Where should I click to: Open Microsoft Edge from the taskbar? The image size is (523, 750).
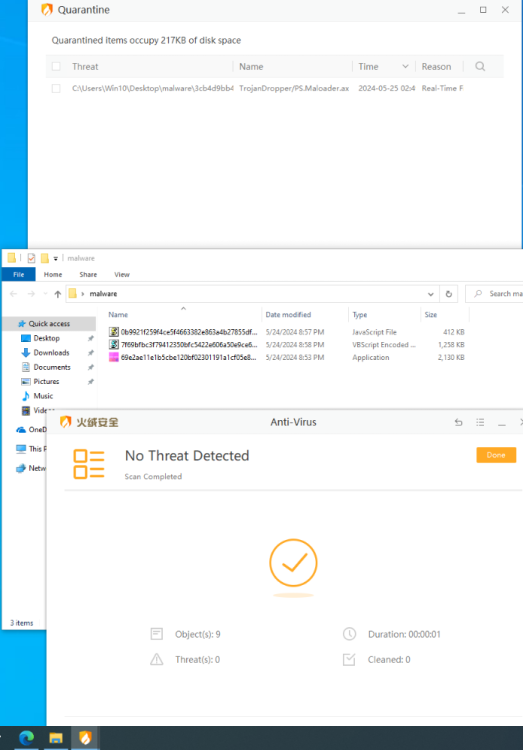click(x=26, y=738)
